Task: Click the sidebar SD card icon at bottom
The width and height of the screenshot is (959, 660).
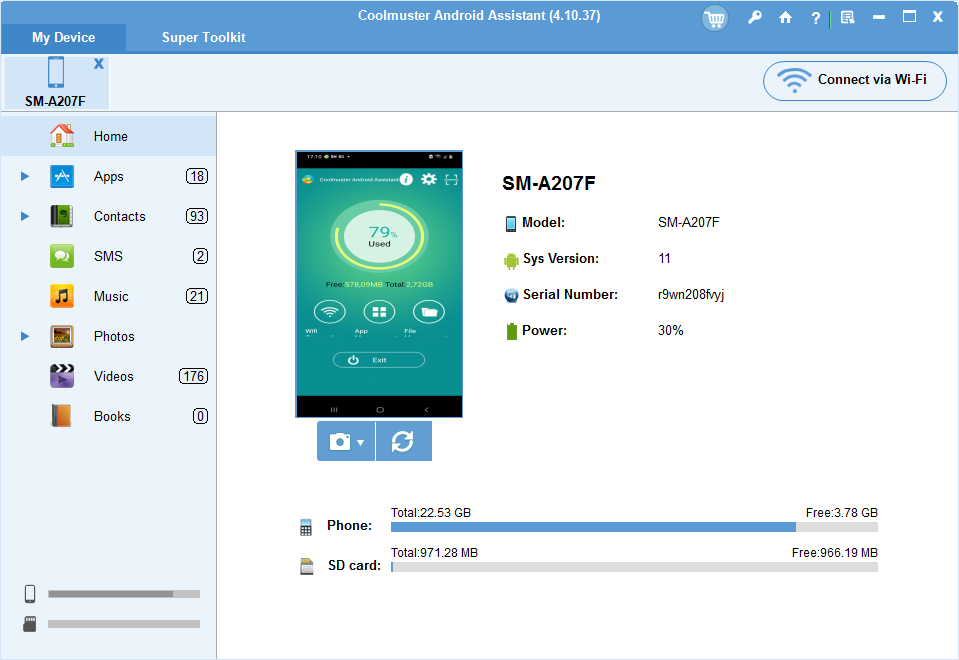Action: (x=29, y=624)
